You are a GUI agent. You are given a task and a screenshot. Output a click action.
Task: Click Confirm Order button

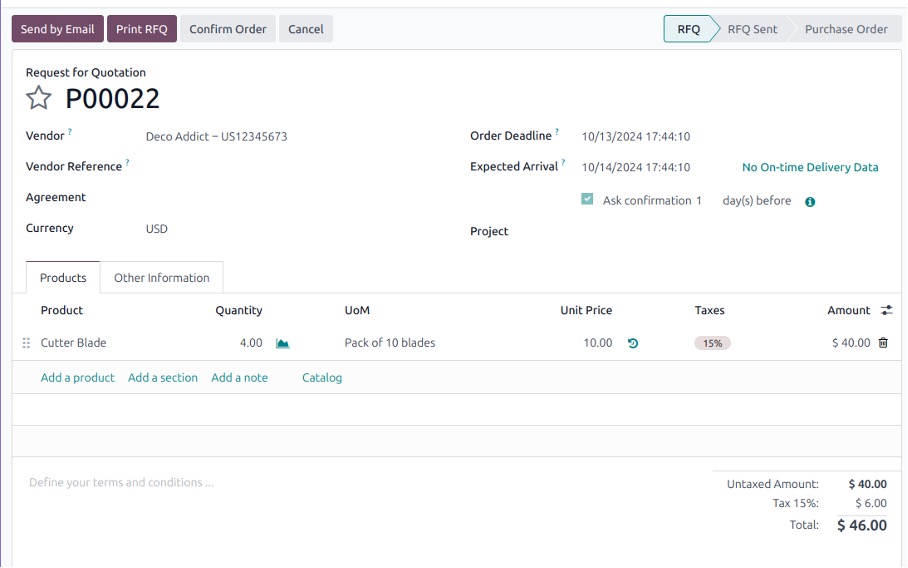pyautogui.click(x=228, y=29)
